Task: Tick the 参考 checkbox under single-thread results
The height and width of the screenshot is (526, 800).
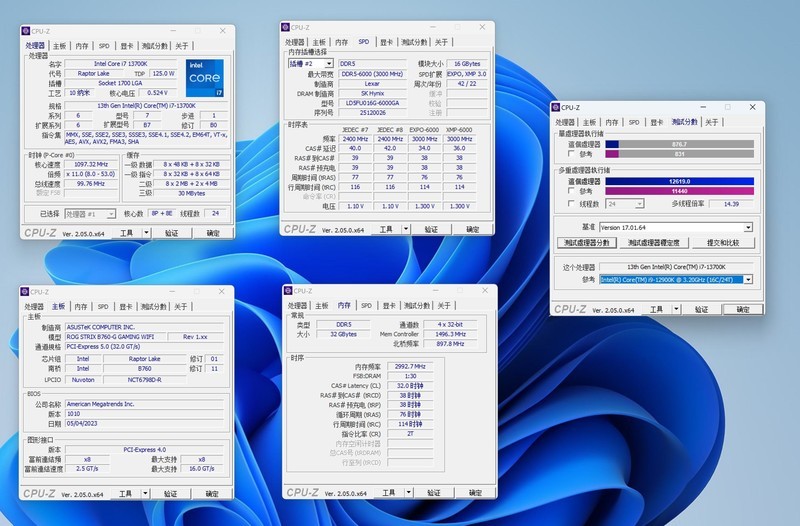Action: point(571,154)
